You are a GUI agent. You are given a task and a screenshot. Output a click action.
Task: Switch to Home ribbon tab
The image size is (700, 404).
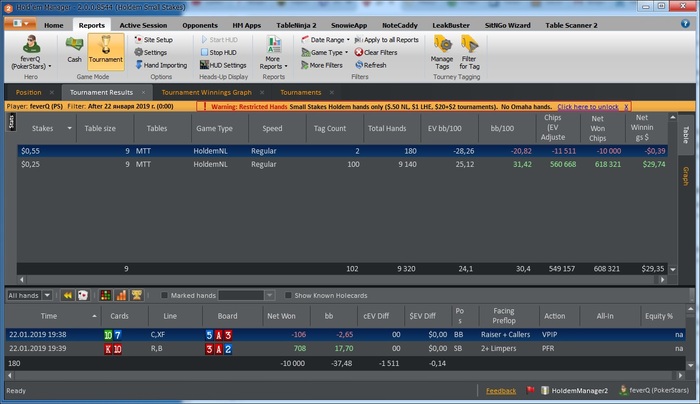tap(54, 25)
